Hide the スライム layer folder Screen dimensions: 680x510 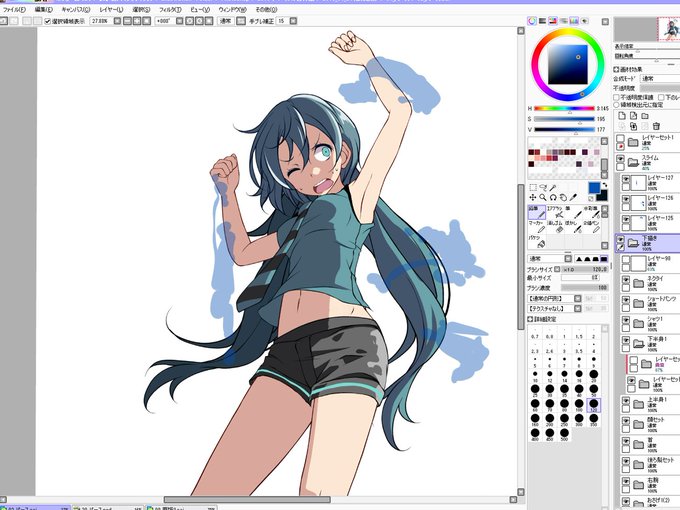(x=621, y=159)
